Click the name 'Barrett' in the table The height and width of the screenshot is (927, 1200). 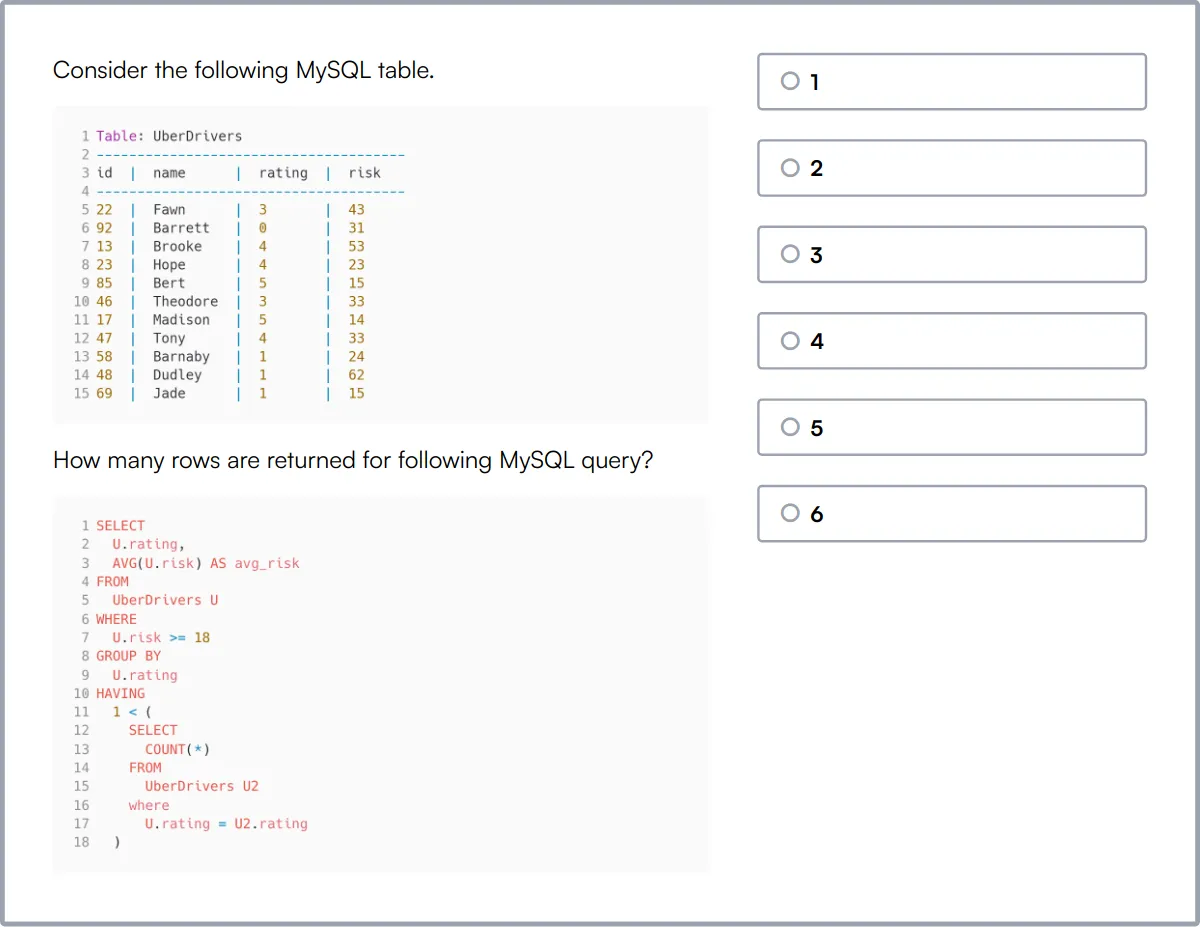click(181, 228)
